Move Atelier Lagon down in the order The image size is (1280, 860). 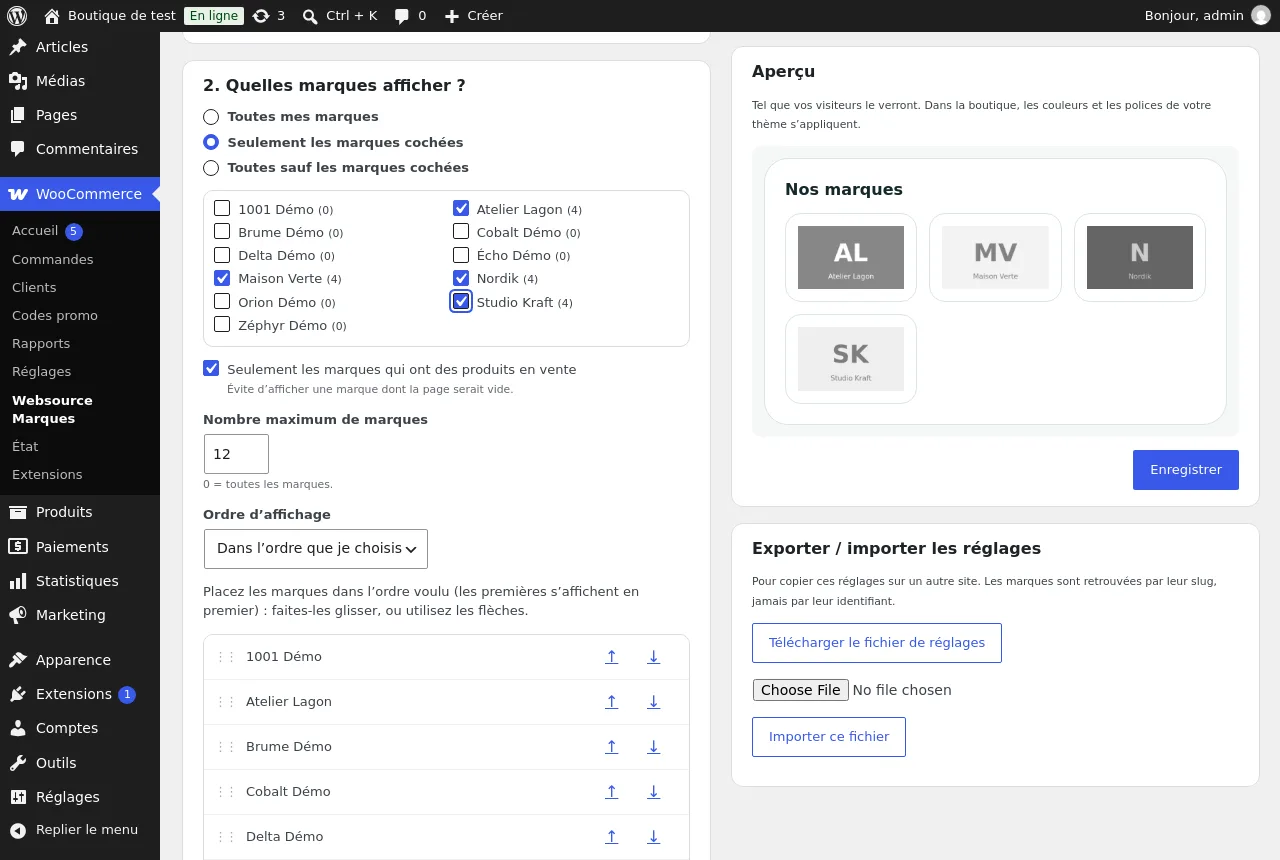click(x=654, y=702)
